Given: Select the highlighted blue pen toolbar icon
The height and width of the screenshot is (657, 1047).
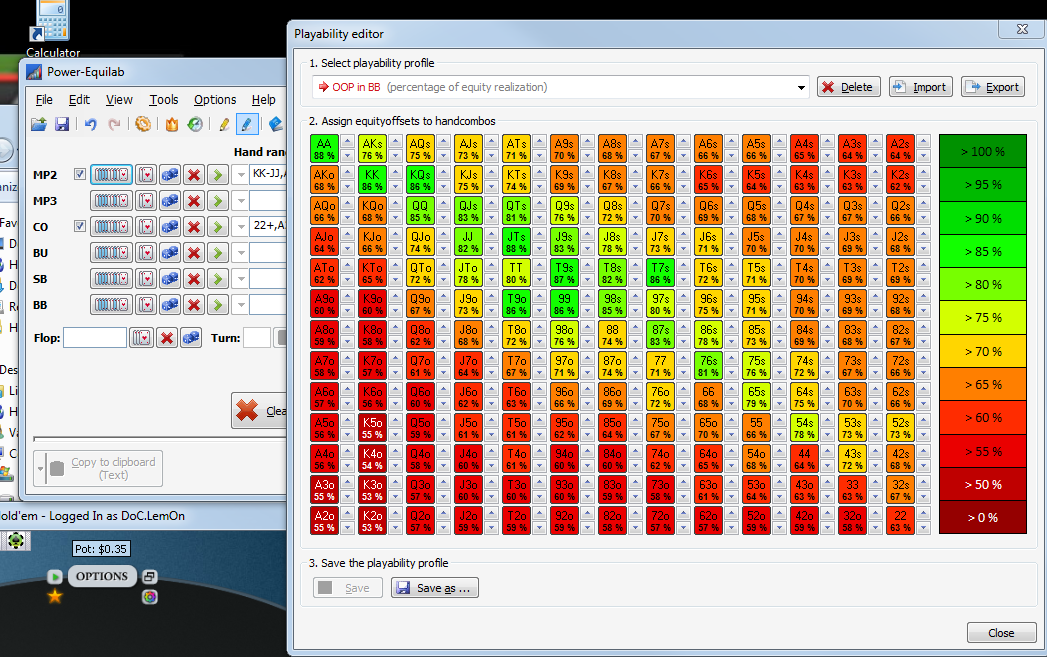Looking at the screenshot, I should [x=246, y=124].
